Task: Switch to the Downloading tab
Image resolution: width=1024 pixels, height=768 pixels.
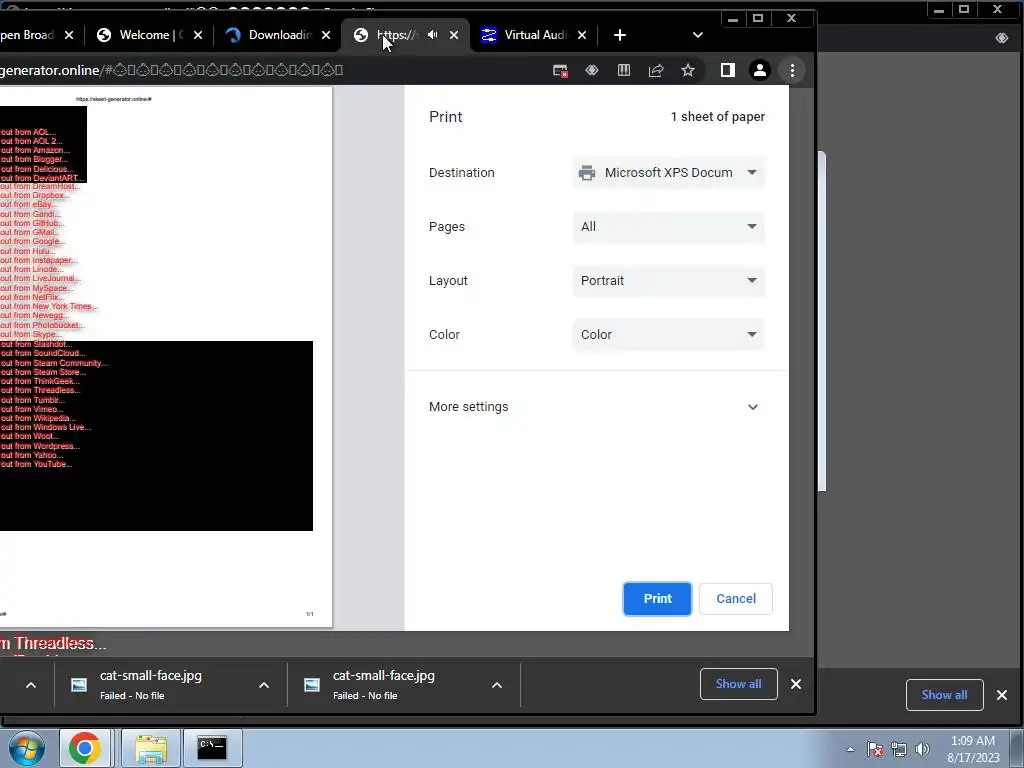Action: [277, 35]
